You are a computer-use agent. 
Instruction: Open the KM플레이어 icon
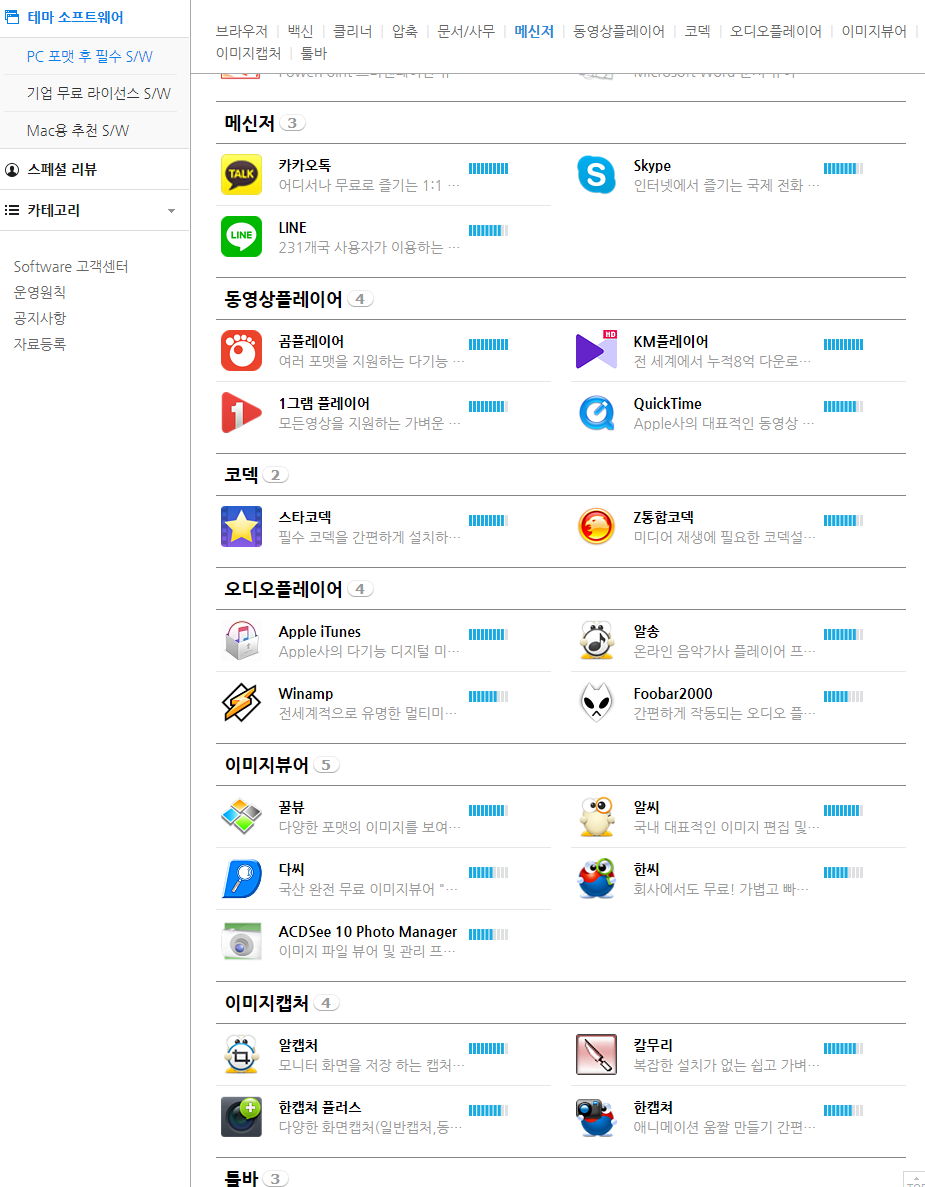click(596, 350)
